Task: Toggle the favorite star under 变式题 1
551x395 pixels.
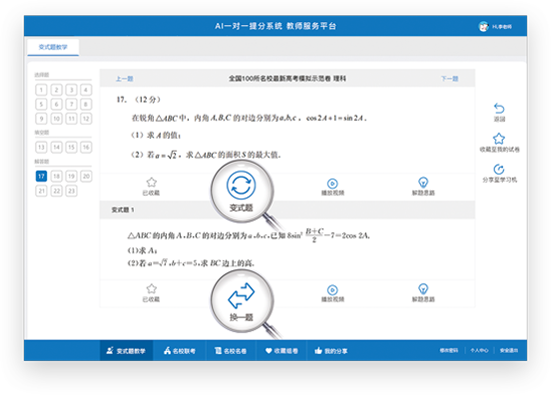Action: pyautogui.click(x=151, y=289)
